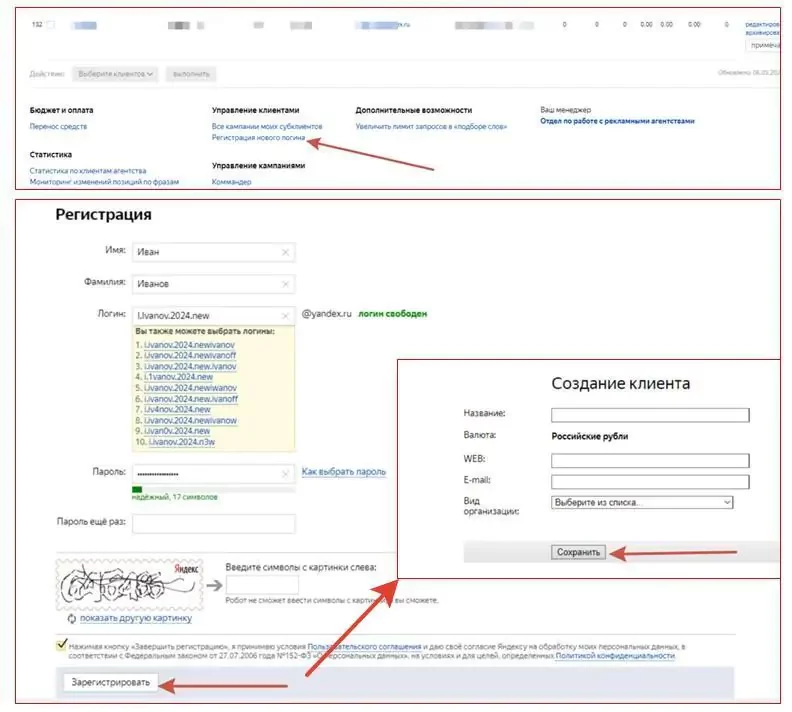792x712 pixels.
Task: Open 'Политикой конфиденциальности' link
Action: point(615,656)
